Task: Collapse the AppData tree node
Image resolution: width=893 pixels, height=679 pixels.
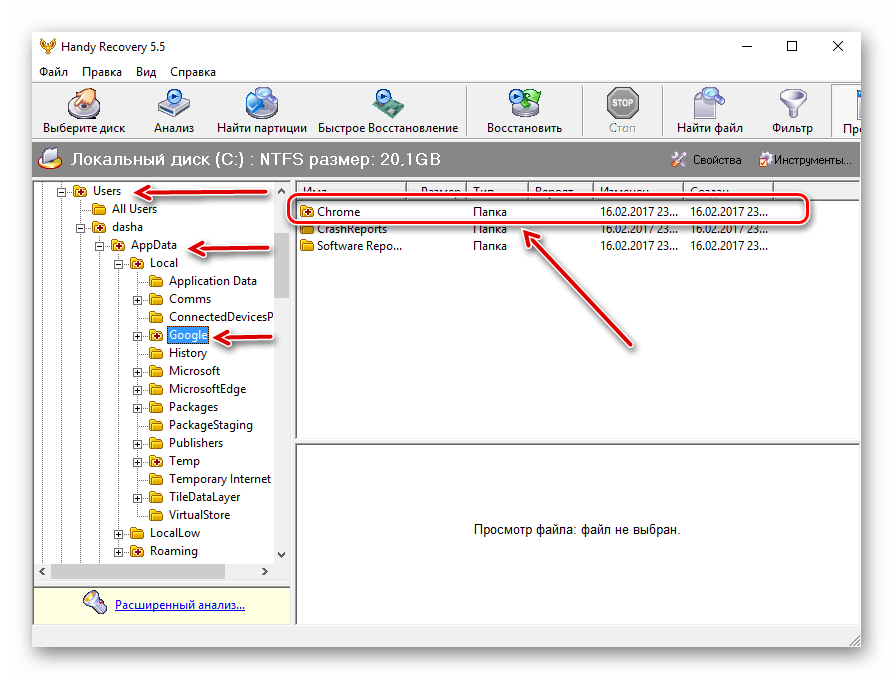Action: (100, 246)
